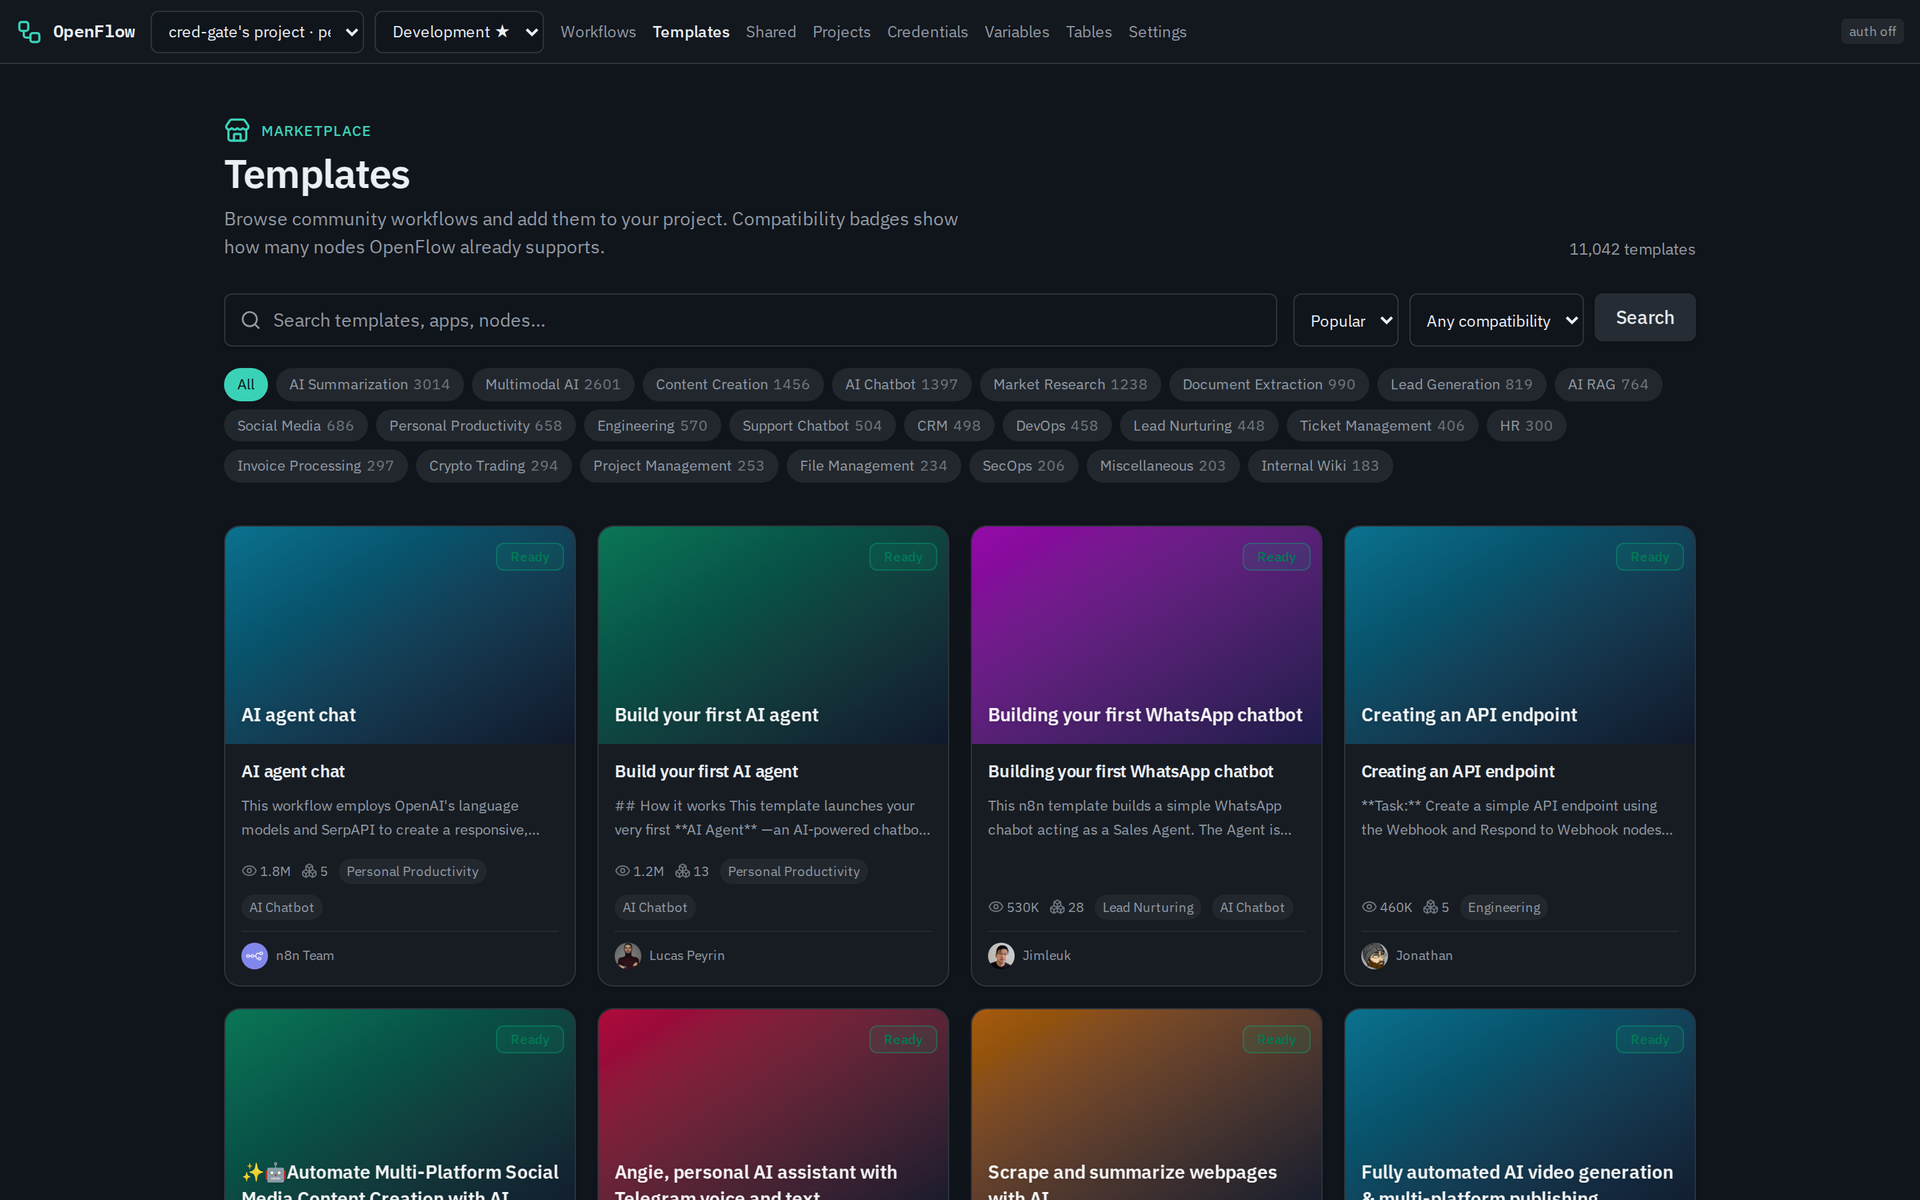
Task: Click the Marketplace storefront icon
Action: click(237, 131)
